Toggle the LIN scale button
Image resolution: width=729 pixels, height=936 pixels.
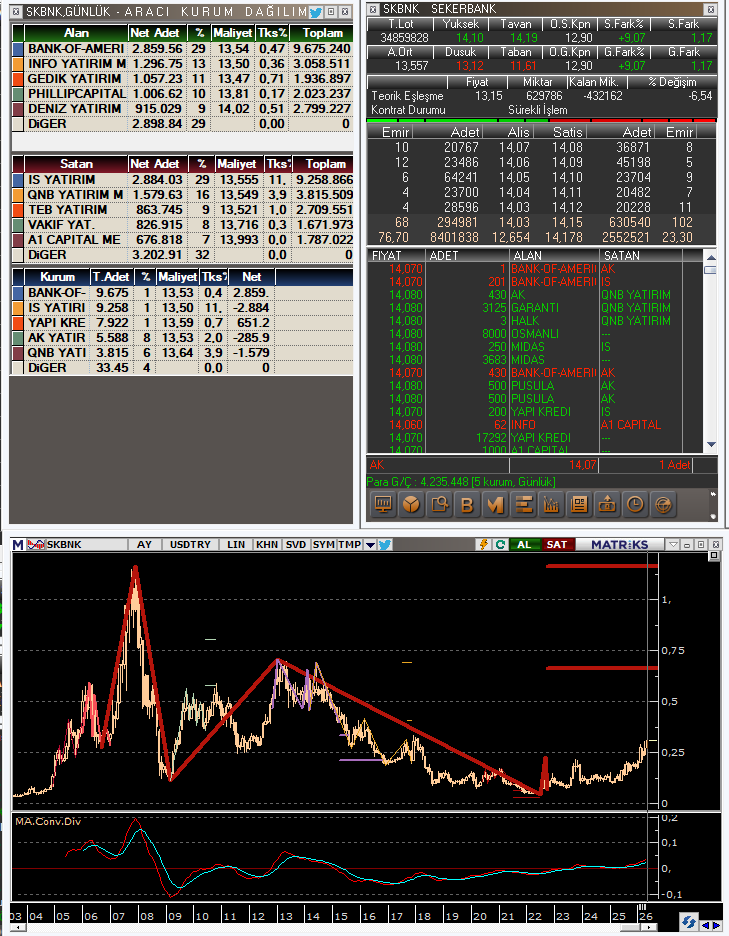coord(236,544)
